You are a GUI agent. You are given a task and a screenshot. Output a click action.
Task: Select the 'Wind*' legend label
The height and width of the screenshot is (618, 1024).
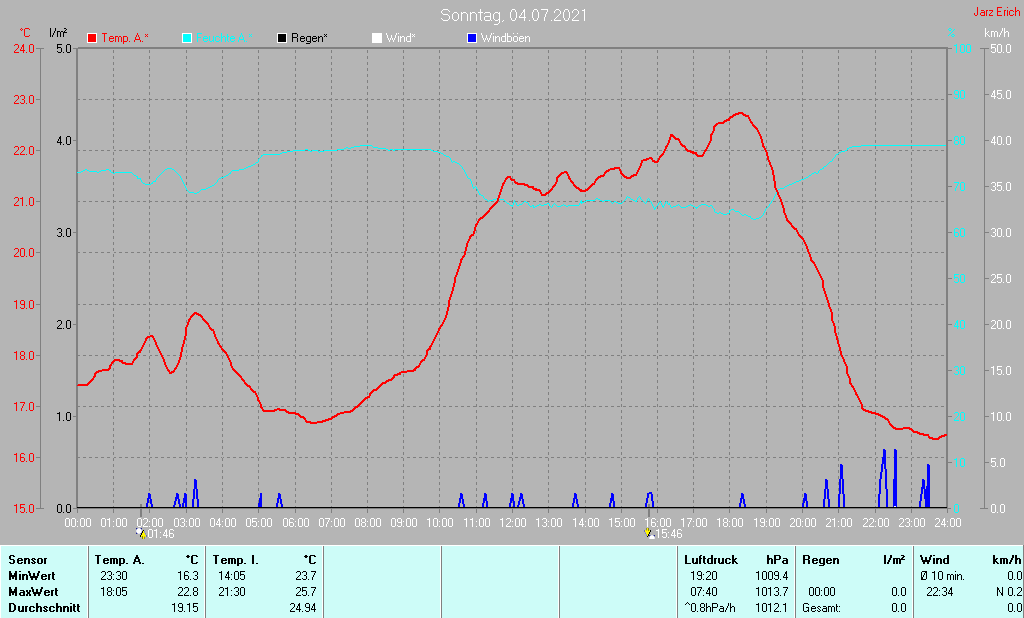400,38
